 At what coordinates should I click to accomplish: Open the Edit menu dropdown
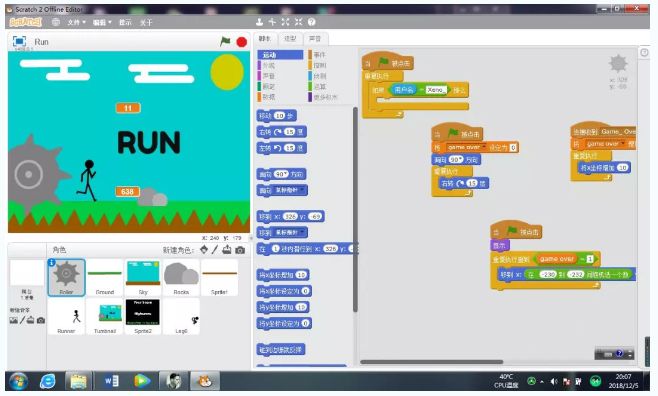click(x=102, y=22)
